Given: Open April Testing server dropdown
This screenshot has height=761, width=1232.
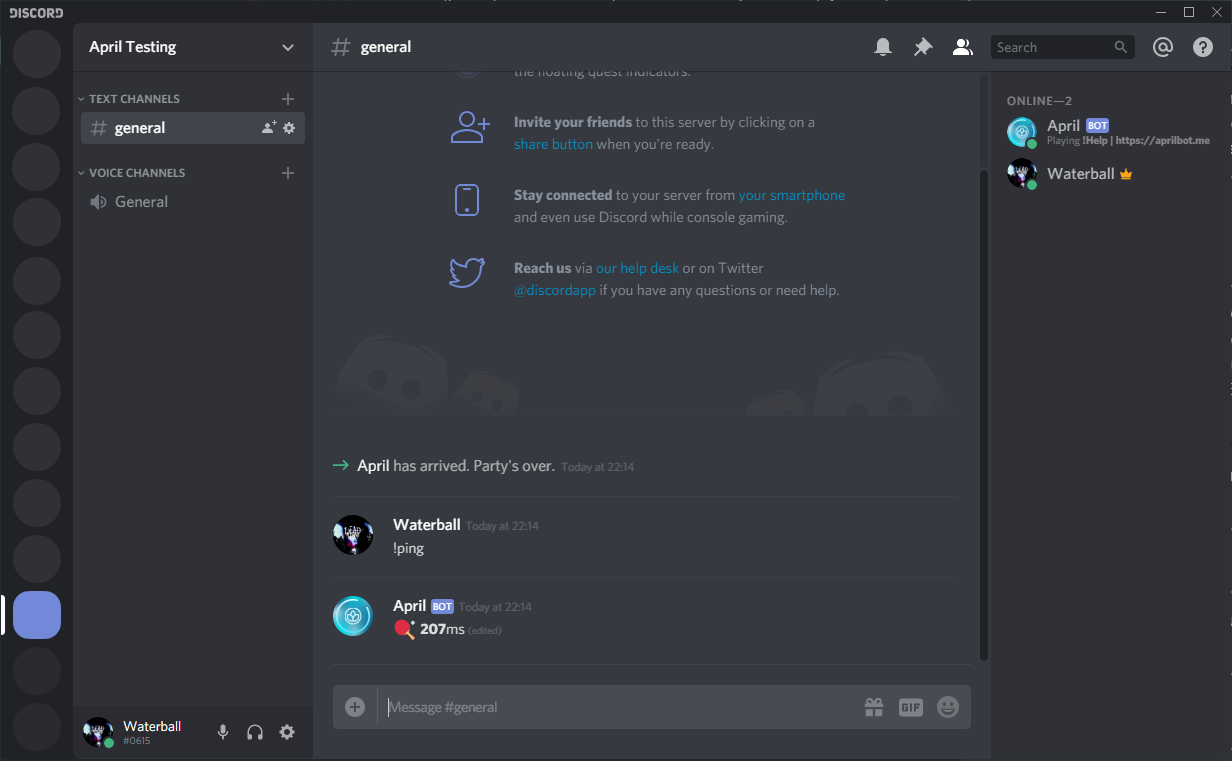Looking at the screenshot, I should click(x=193, y=47).
